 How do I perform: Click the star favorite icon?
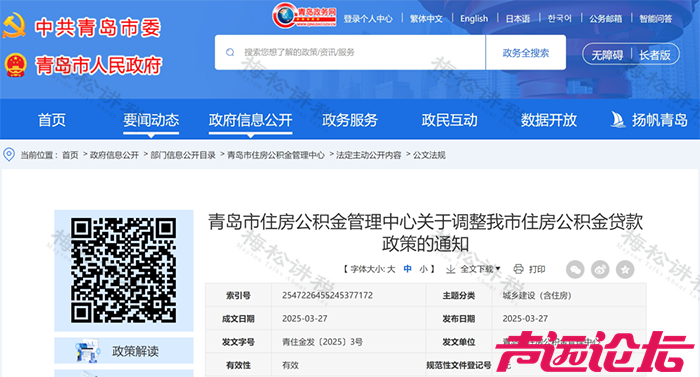625,269
